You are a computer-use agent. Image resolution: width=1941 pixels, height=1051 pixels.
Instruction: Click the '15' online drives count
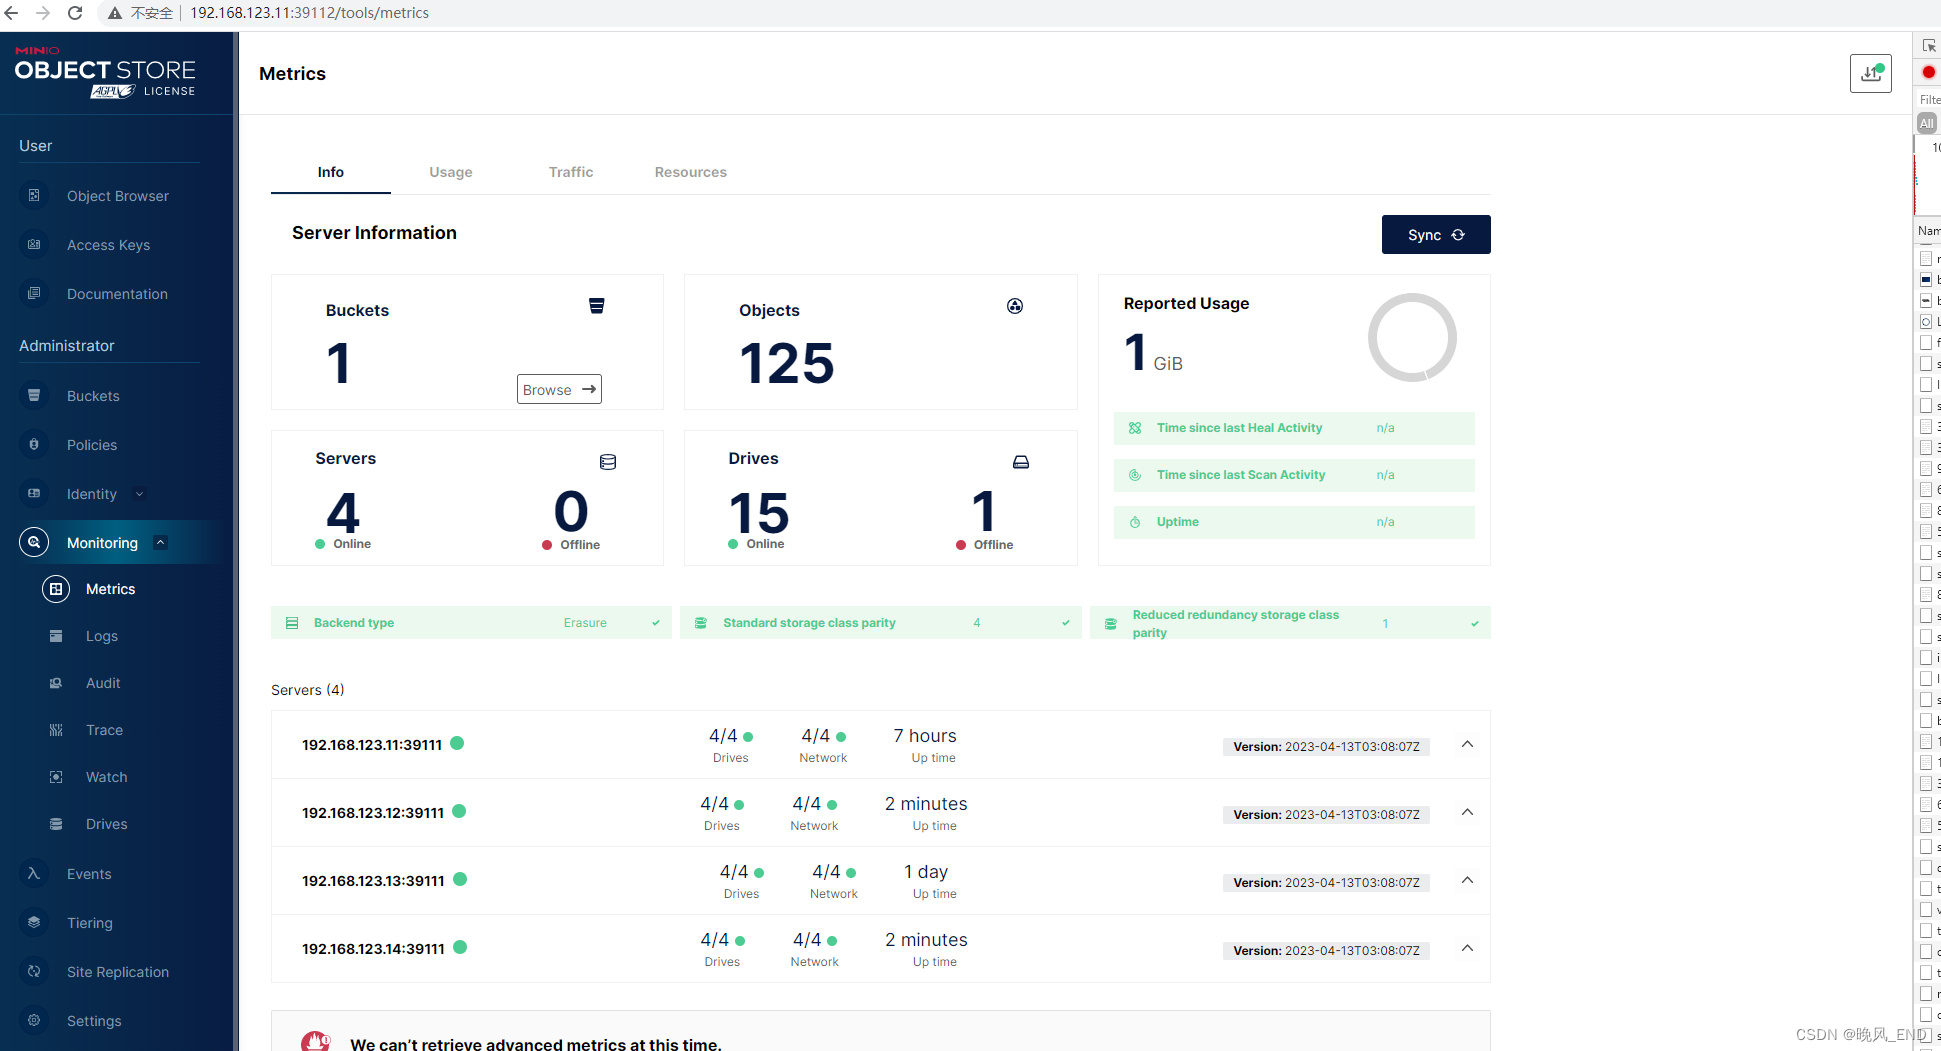click(x=759, y=514)
